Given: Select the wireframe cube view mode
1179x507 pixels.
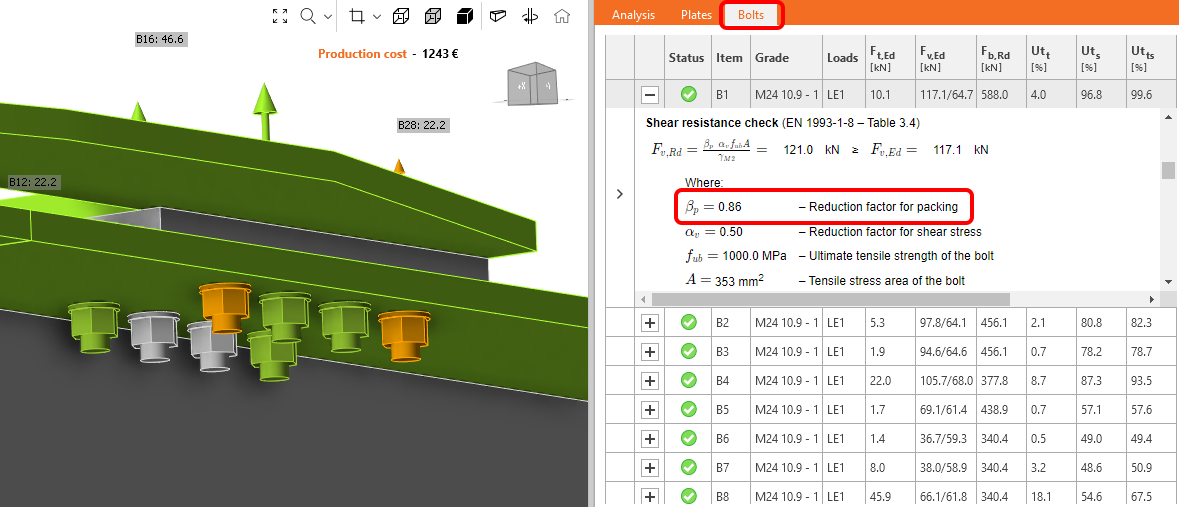Looking at the screenshot, I should click(401, 16).
